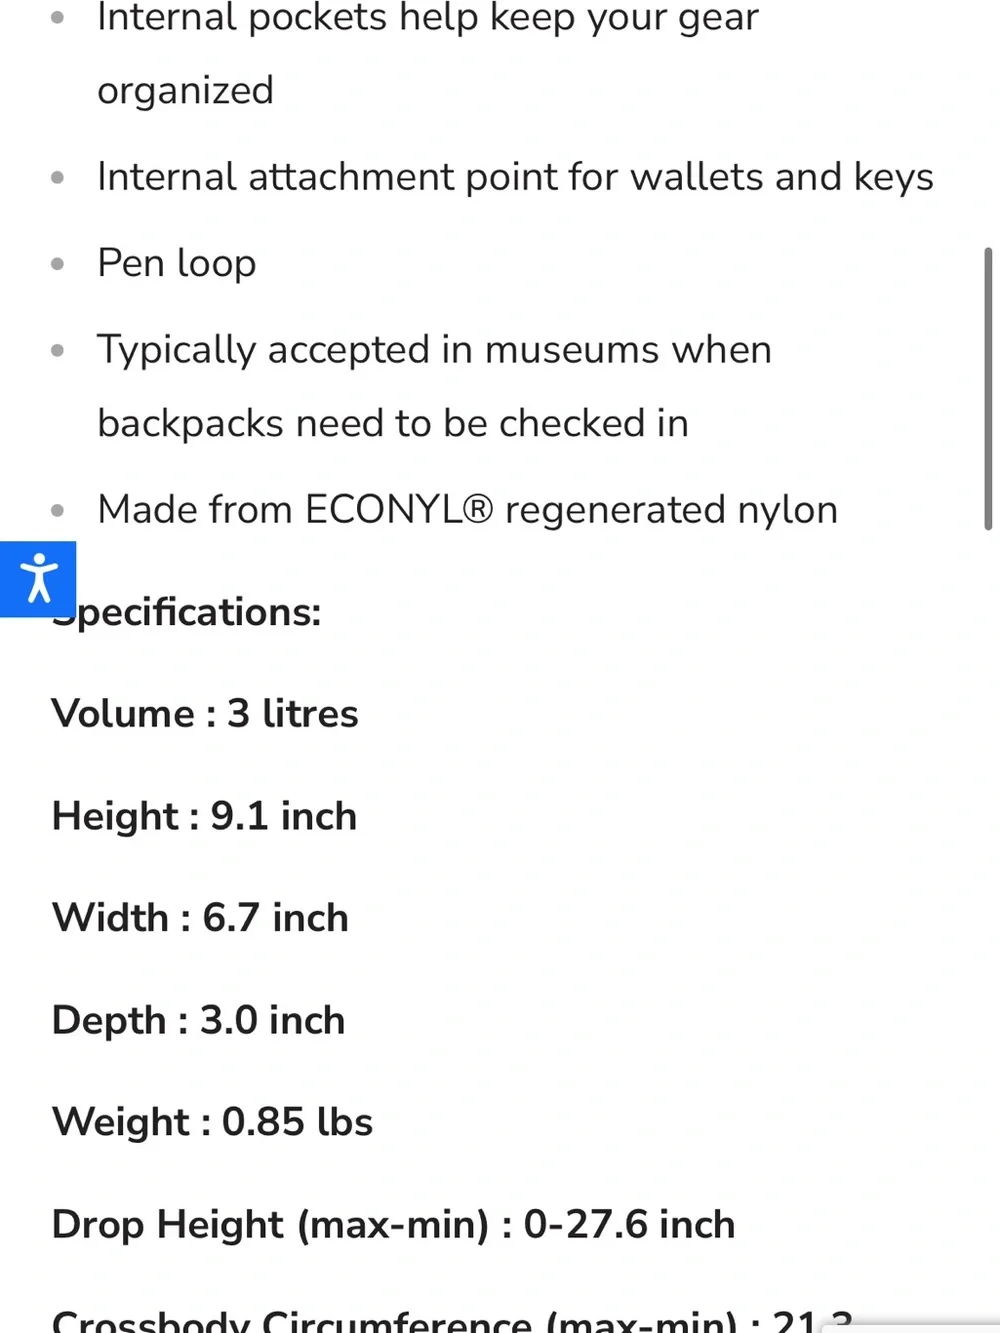Click the 'Internal attachment point for wallets and keys' line

point(515,177)
